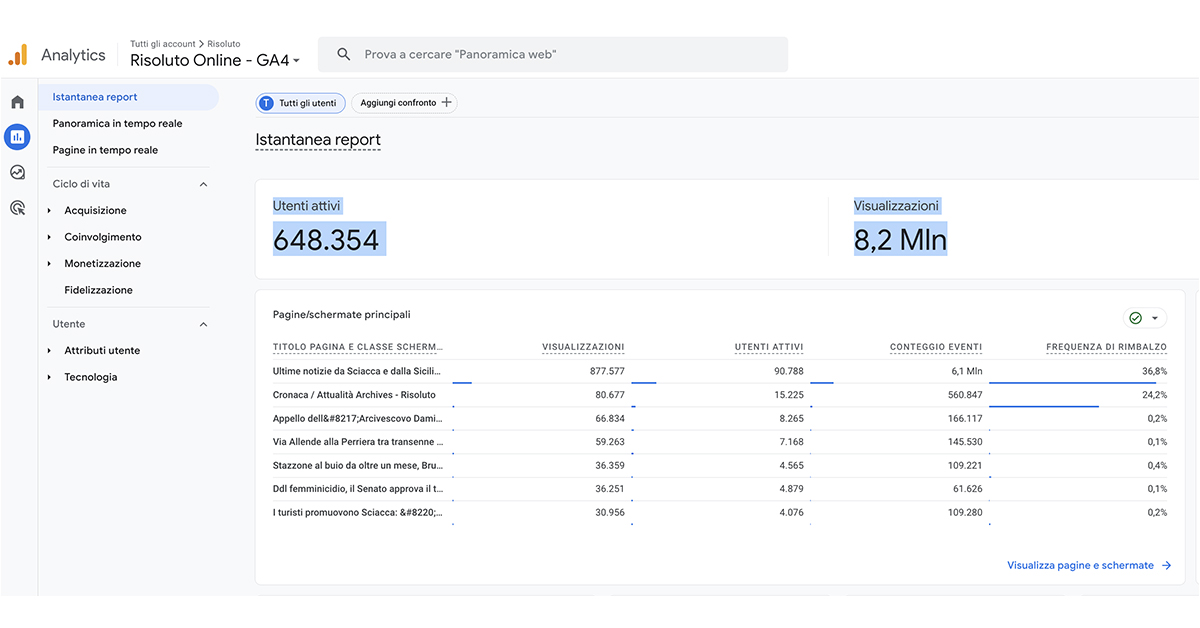The image size is (1200, 628).
Task: Open the card status dropdown arrow
Action: click(1155, 318)
